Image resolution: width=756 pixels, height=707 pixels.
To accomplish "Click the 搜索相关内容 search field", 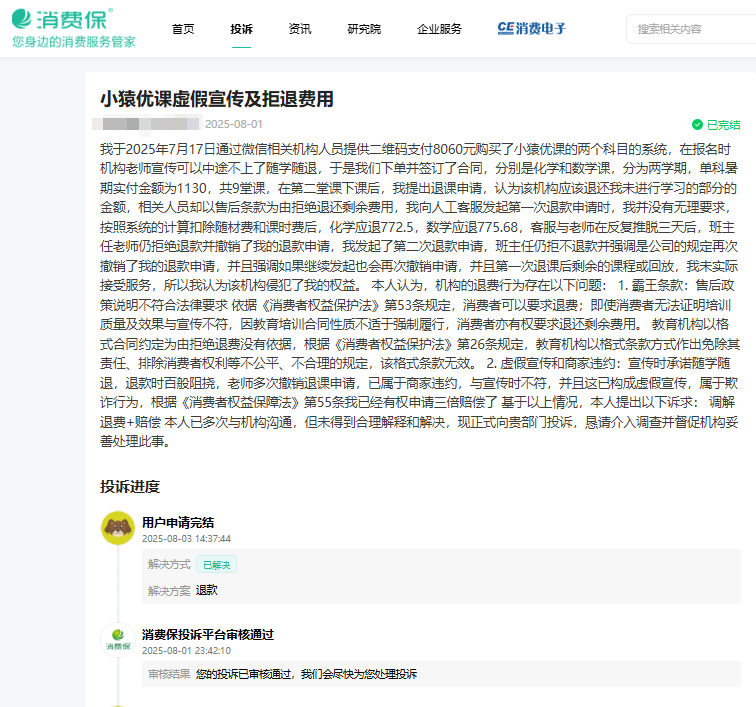I will pyautogui.click(x=691, y=29).
